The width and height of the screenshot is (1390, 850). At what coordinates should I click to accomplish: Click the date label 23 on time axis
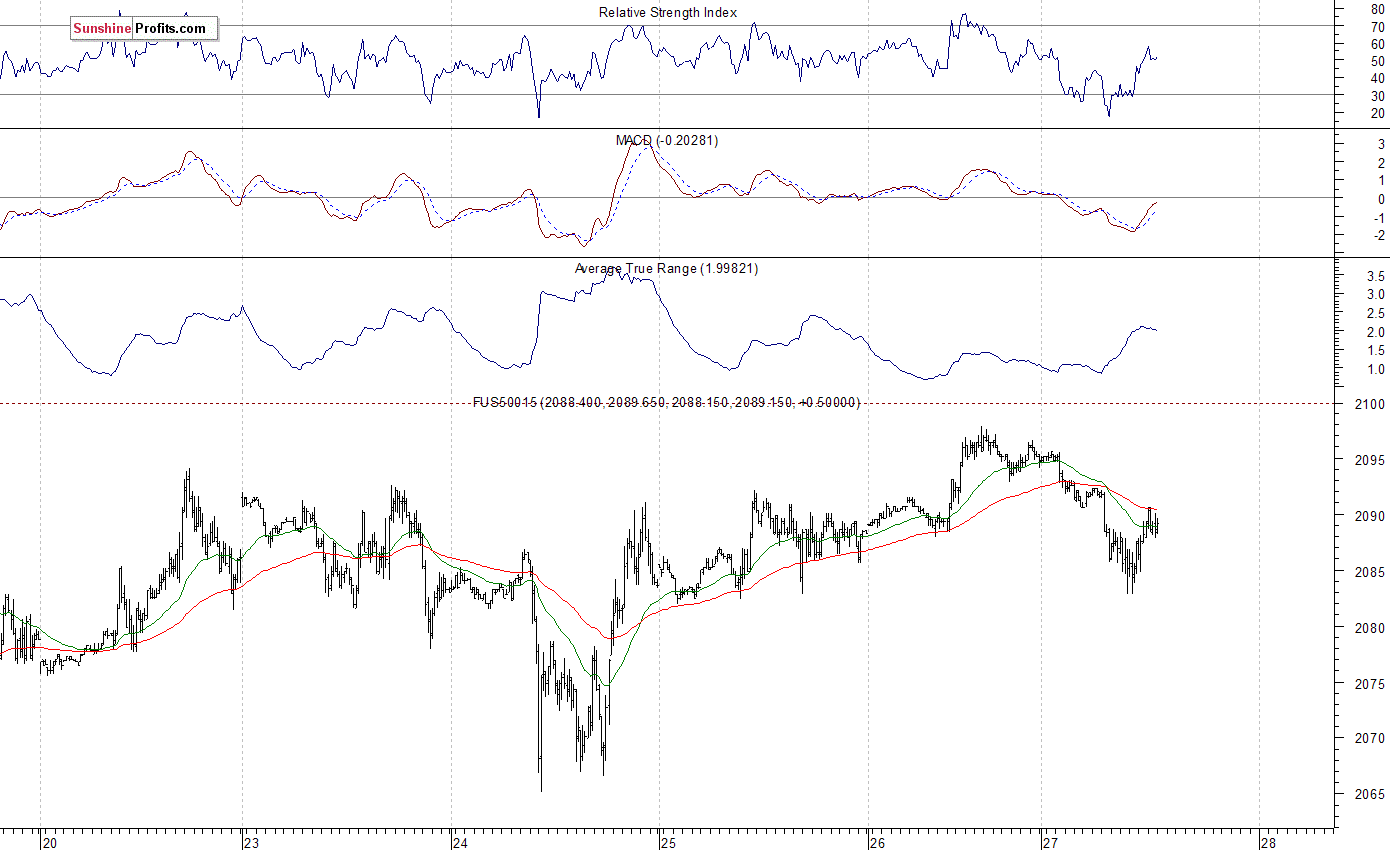[x=253, y=842]
